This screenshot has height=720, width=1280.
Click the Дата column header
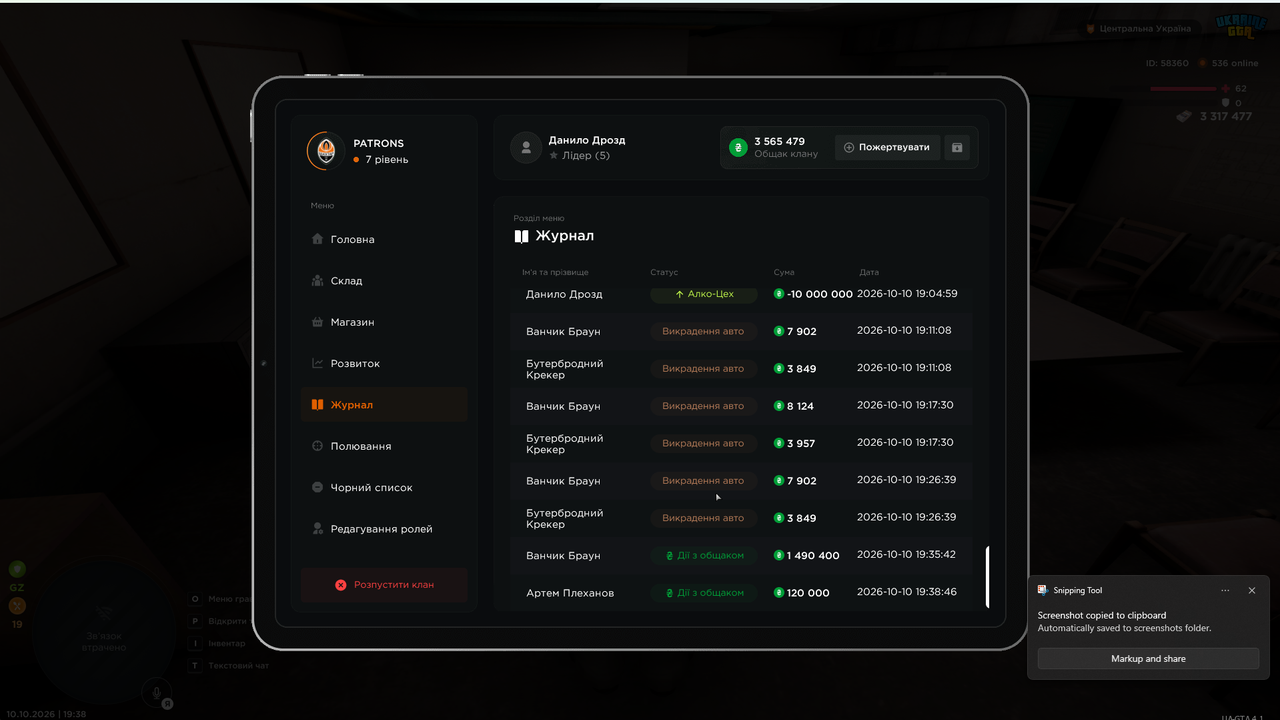(869, 272)
